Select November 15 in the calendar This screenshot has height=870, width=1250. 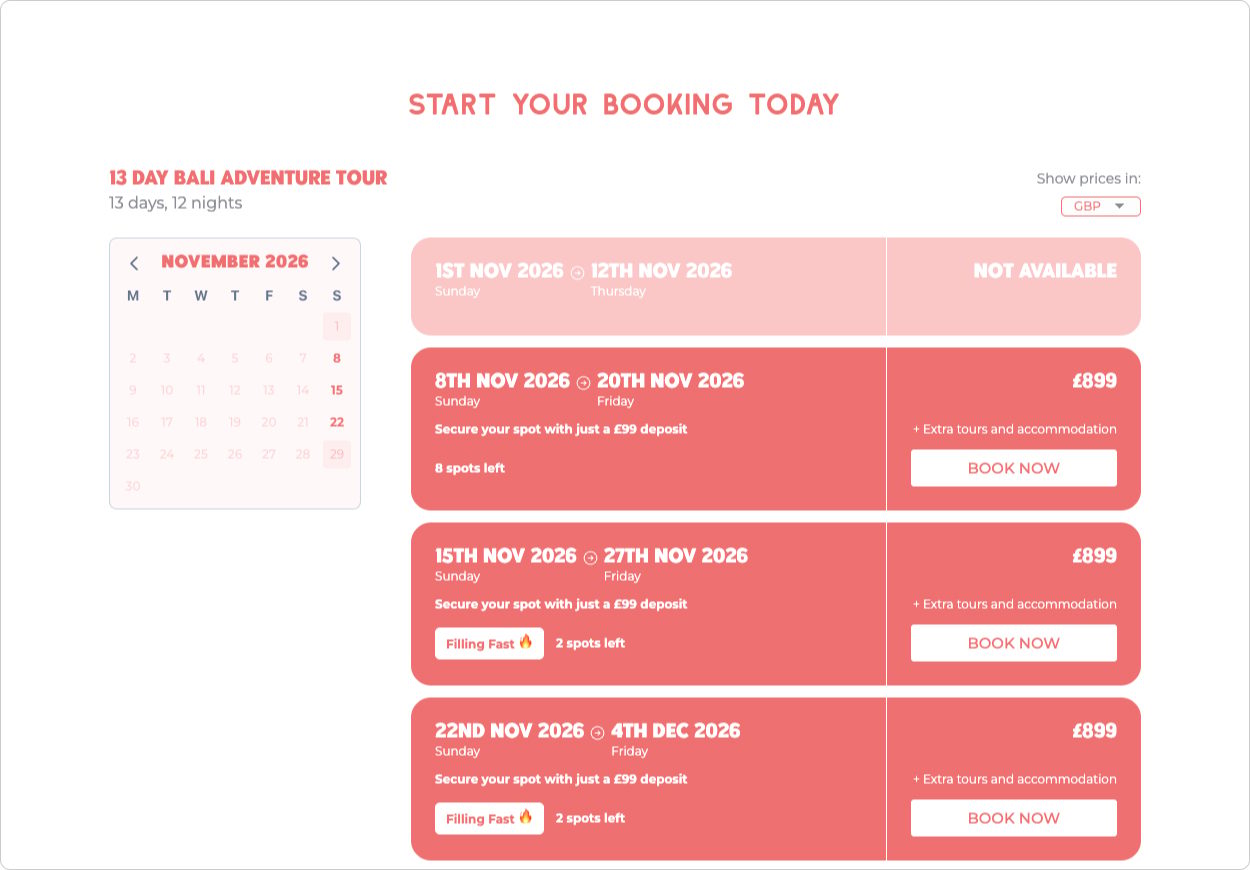click(x=337, y=390)
